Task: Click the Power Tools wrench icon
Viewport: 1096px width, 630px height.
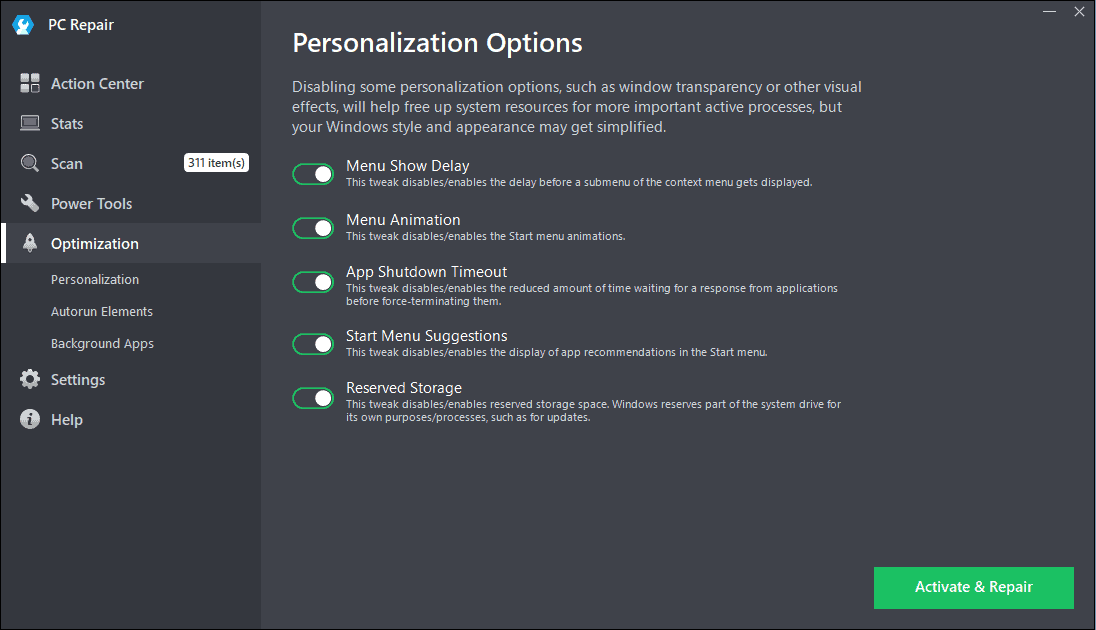Action: click(x=29, y=203)
